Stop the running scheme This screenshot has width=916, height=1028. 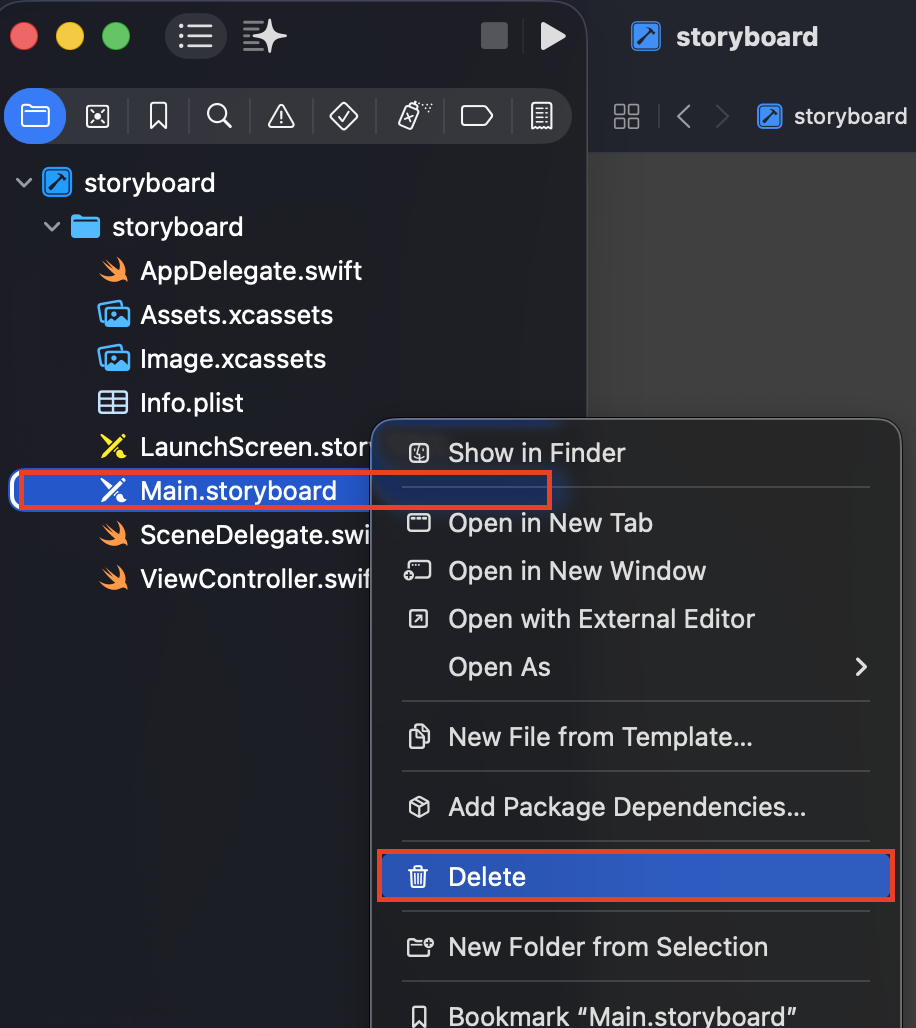coord(494,36)
